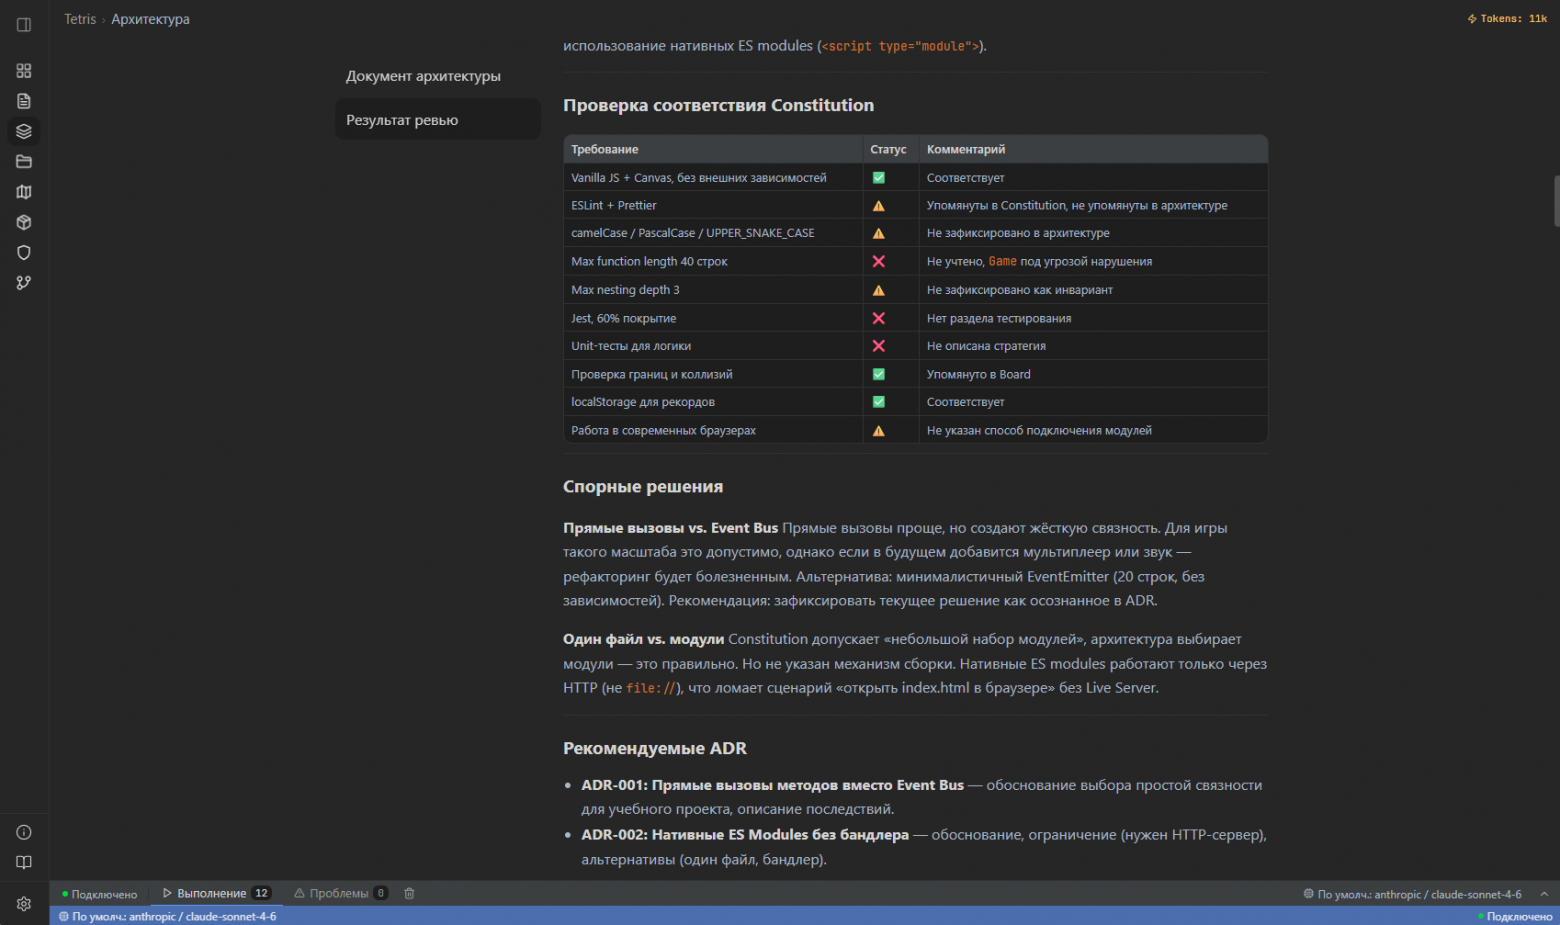Viewport: 1560px width, 925px height.
Task: Expand the bottom panel with the chevron
Action: pyautogui.click(x=1544, y=894)
